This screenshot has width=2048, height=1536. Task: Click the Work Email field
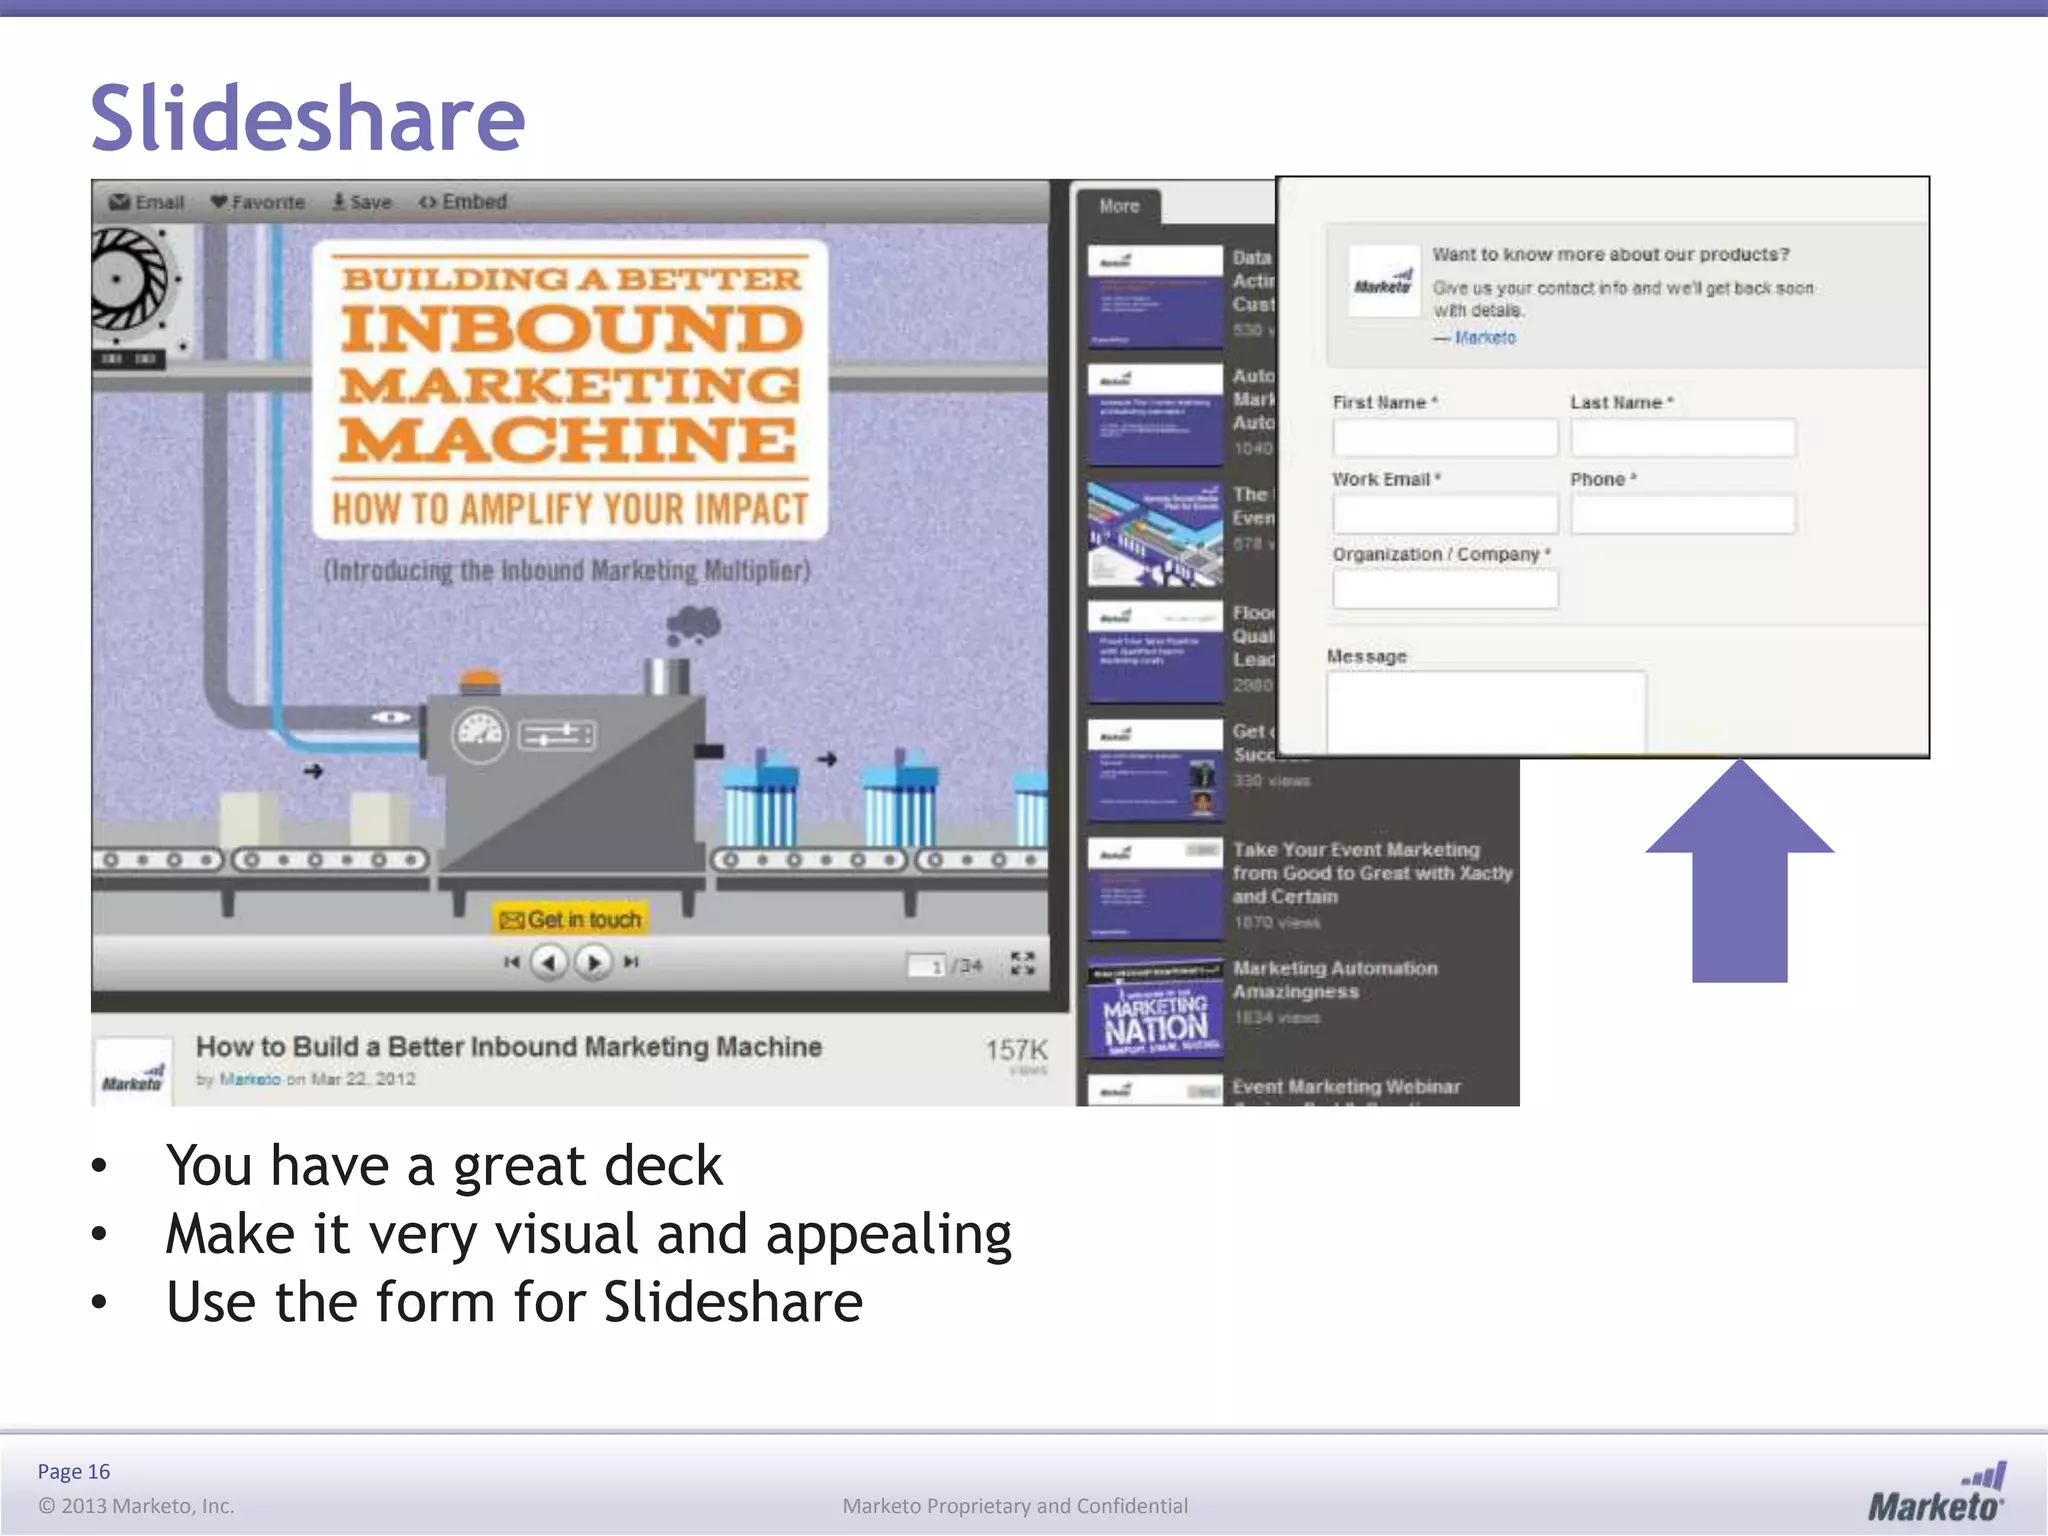[1445, 514]
